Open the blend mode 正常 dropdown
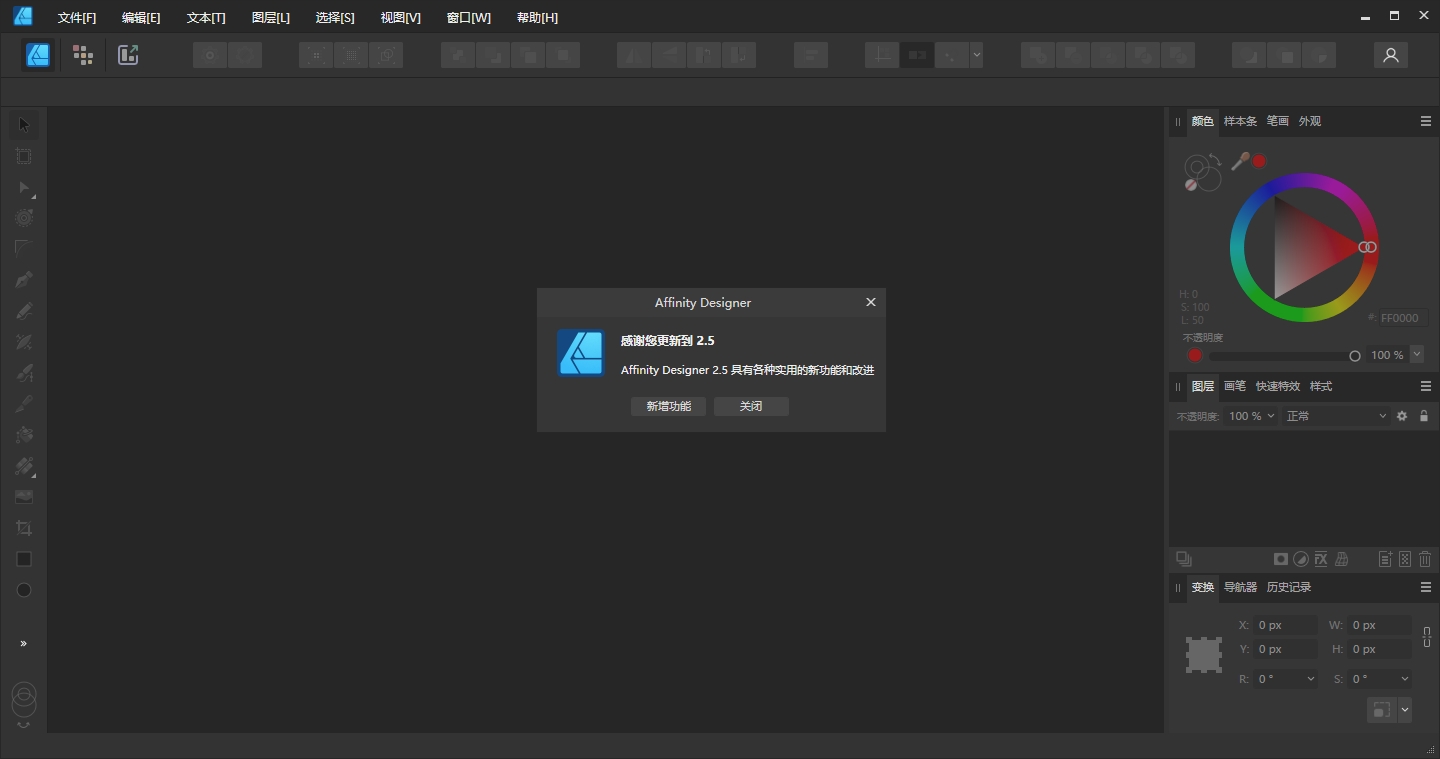Viewport: 1440px width, 759px height. coord(1336,416)
